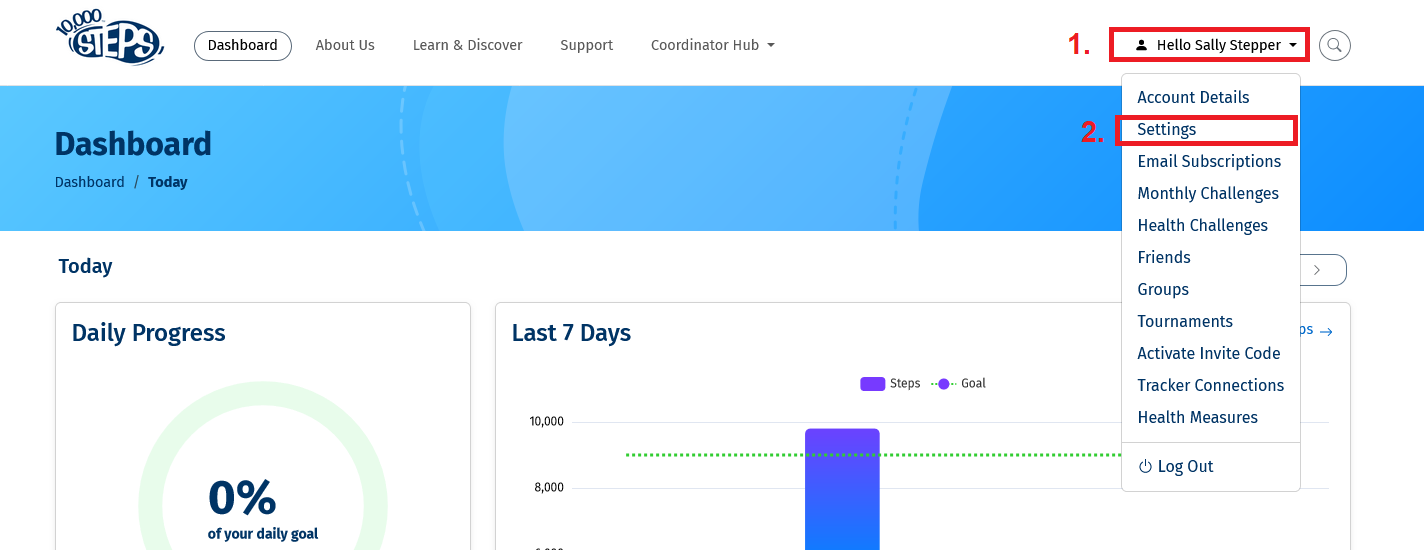This screenshot has width=1424, height=550.
Task: Open the Learn & Discover menu item
Action: pyautogui.click(x=468, y=45)
